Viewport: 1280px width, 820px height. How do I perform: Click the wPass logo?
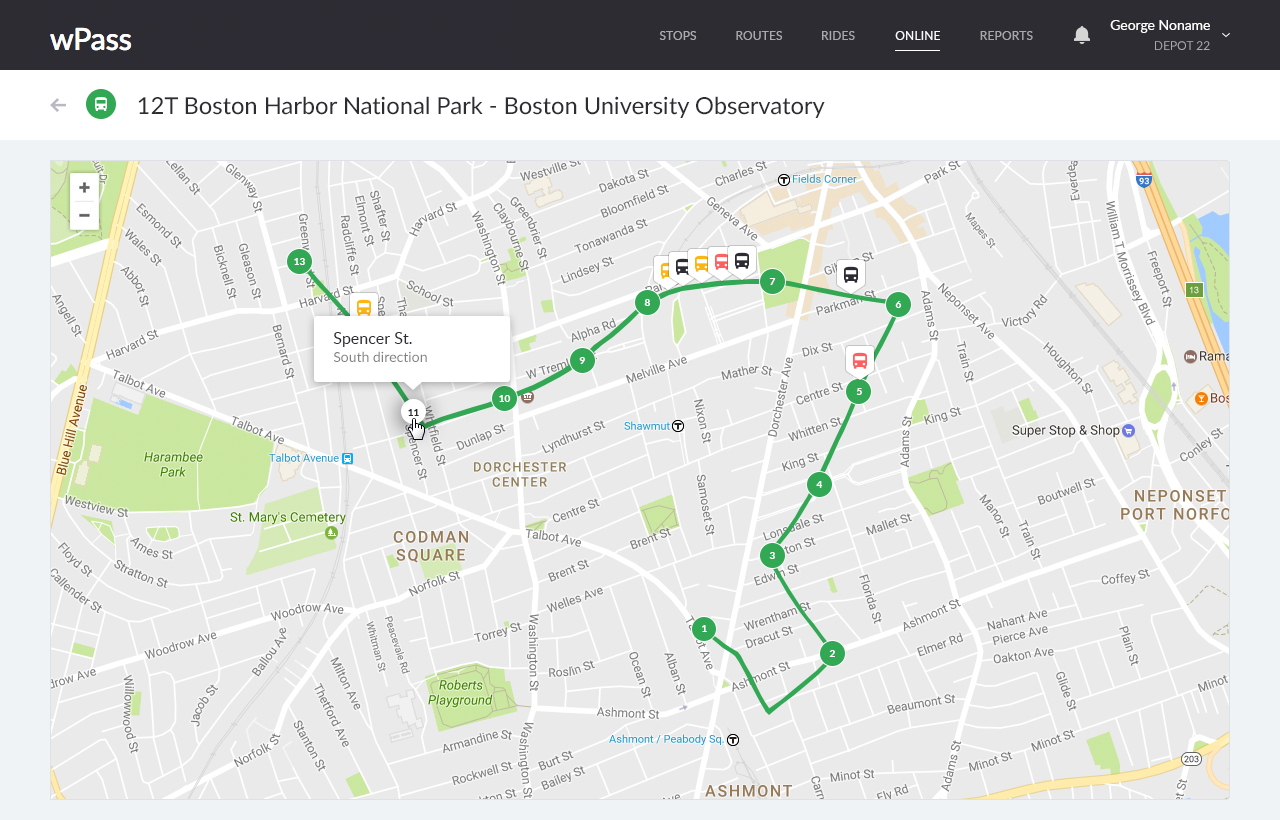pos(91,39)
